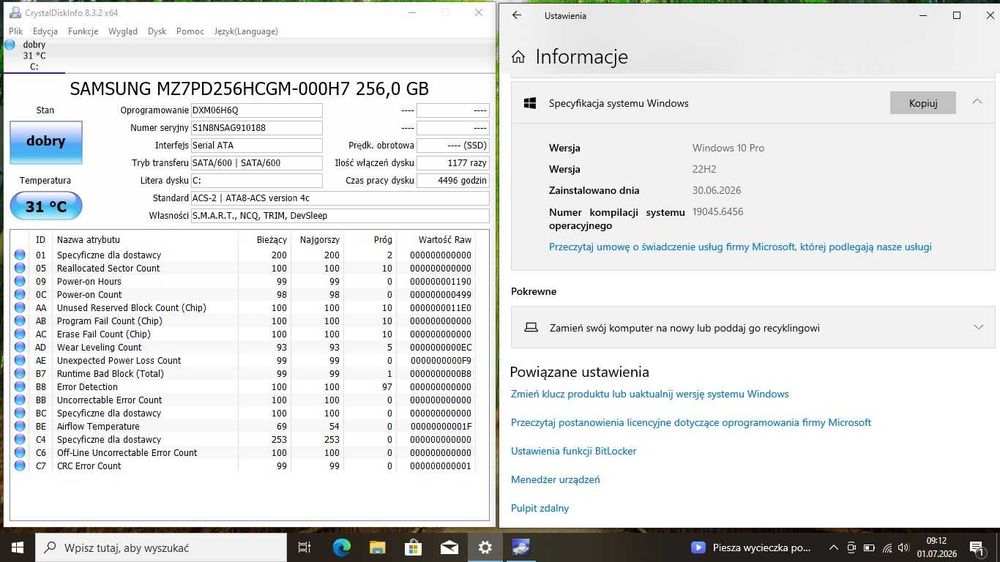Click status icon for Uncorrectable Error Count
This screenshot has height=562, width=1000.
click(20, 400)
